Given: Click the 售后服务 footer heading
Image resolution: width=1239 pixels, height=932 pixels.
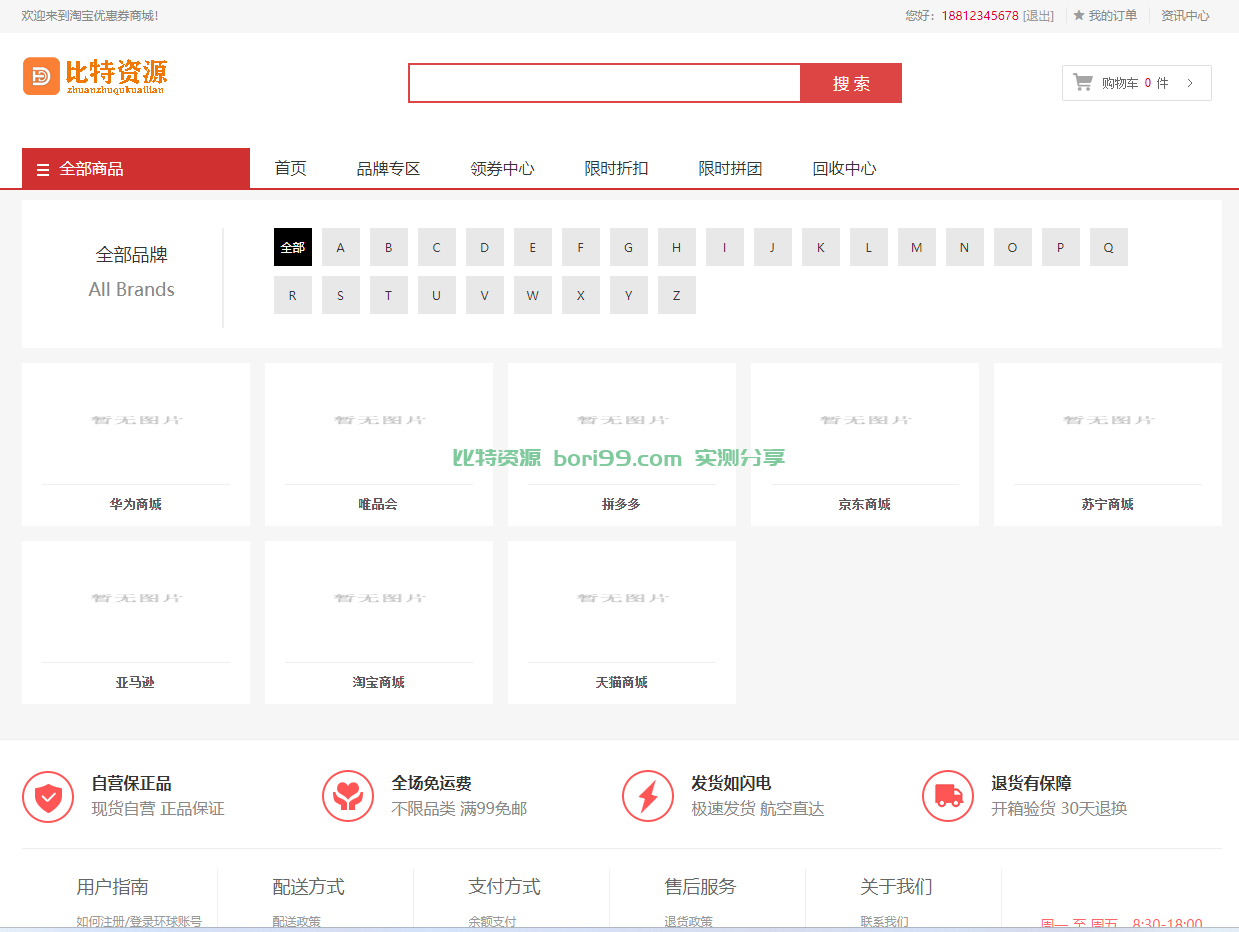Looking at the screenshot, I should click(x=701, y=887).
